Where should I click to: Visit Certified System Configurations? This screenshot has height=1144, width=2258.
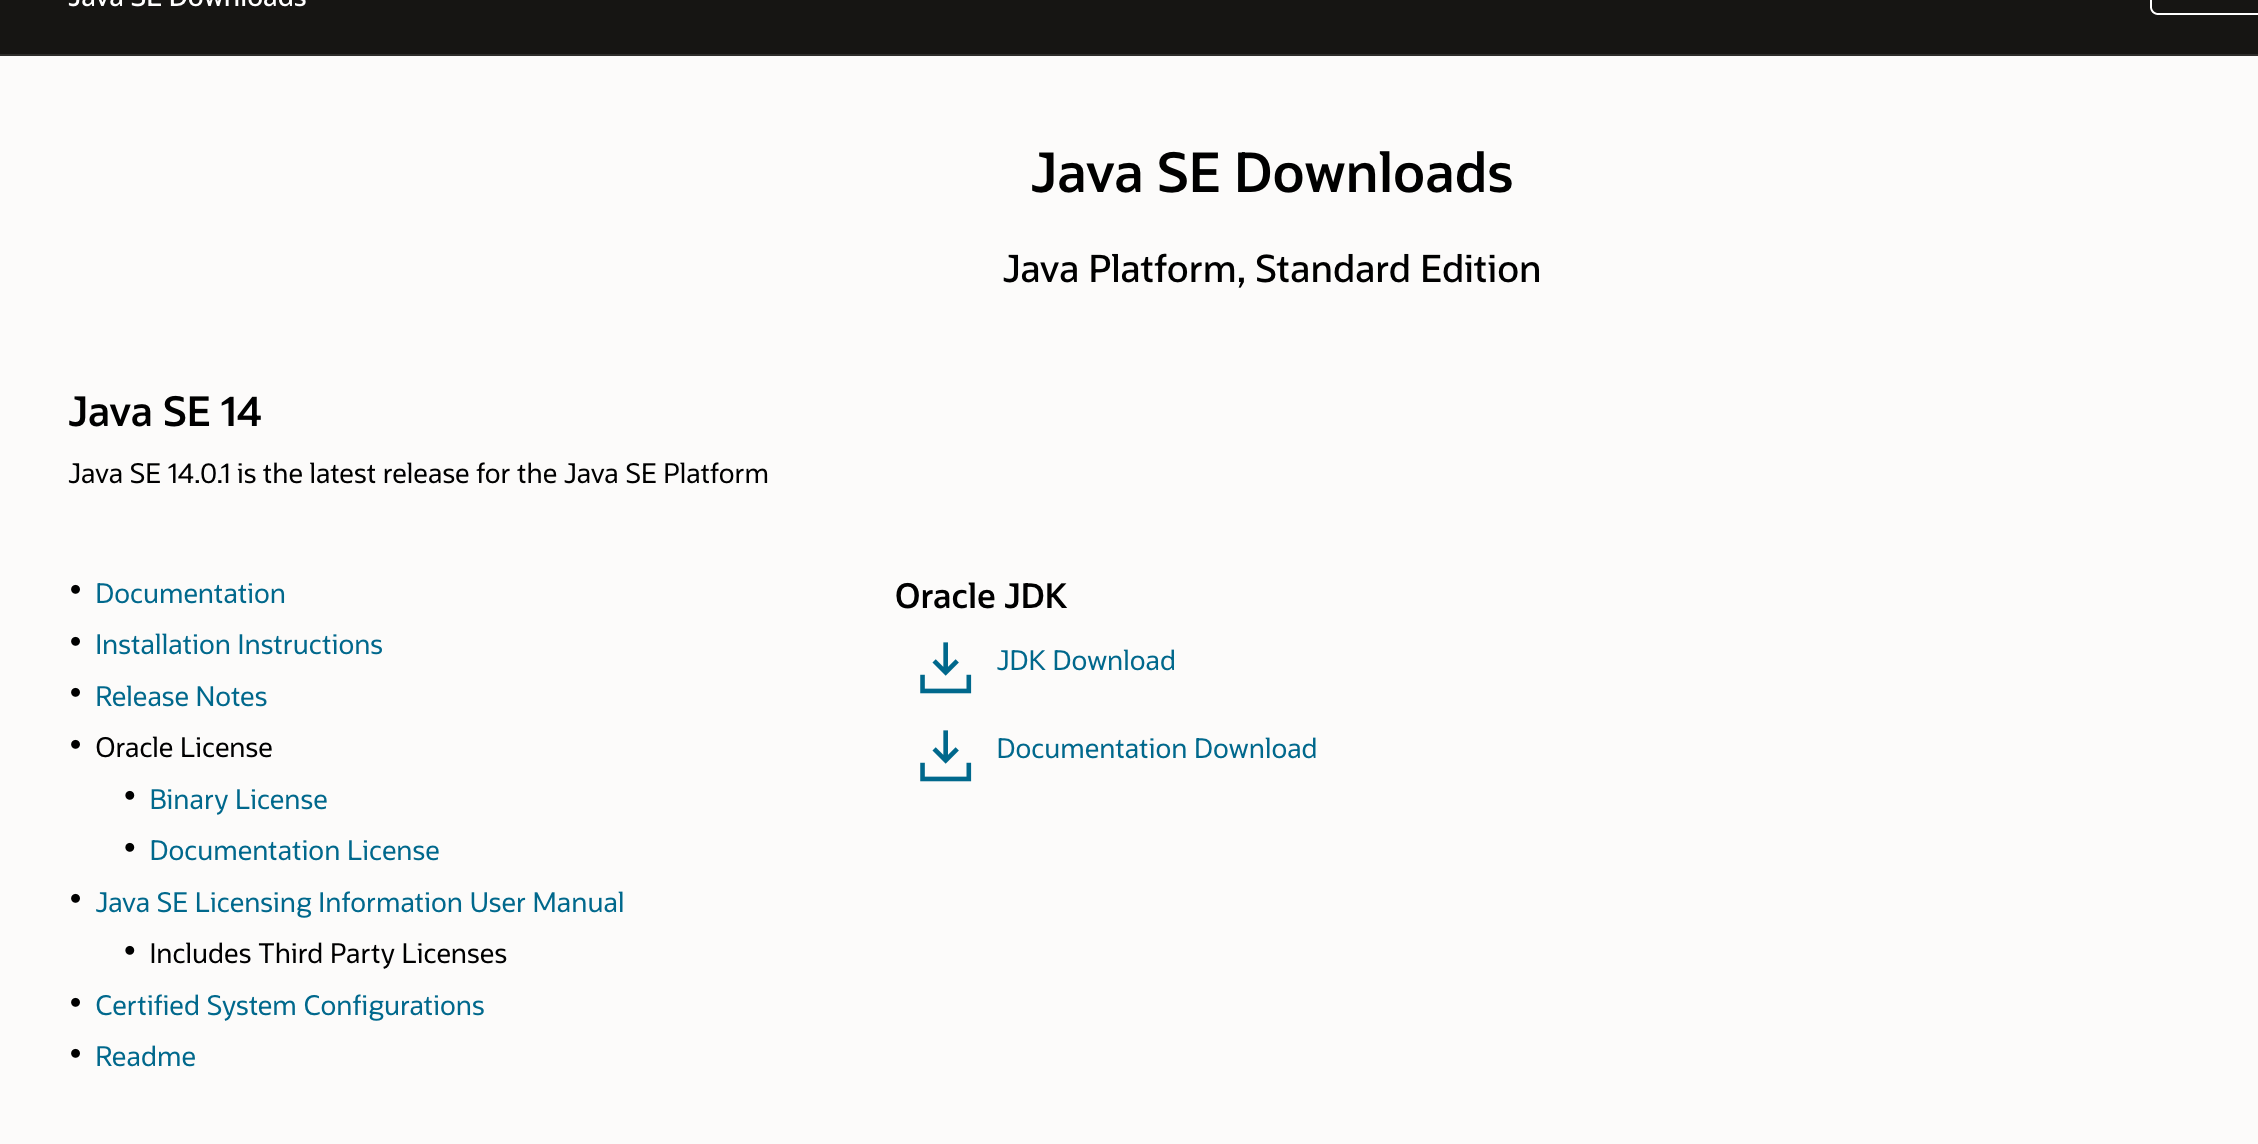[289, 1006]
